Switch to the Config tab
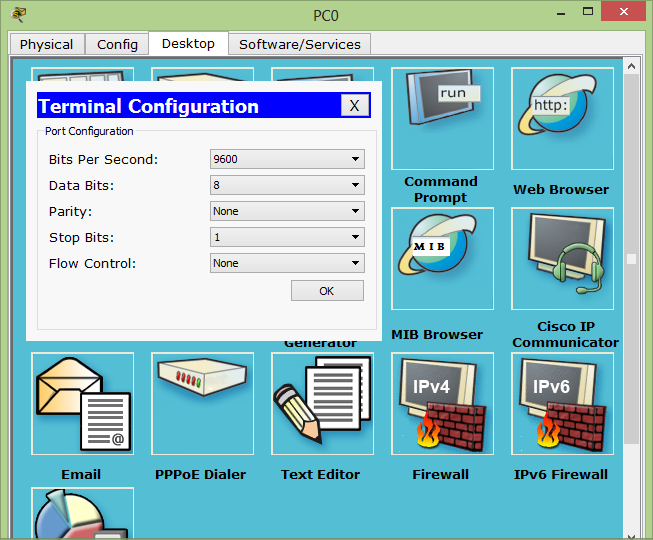The width and height of the screenshot is (653, 540). click(117, 44)
